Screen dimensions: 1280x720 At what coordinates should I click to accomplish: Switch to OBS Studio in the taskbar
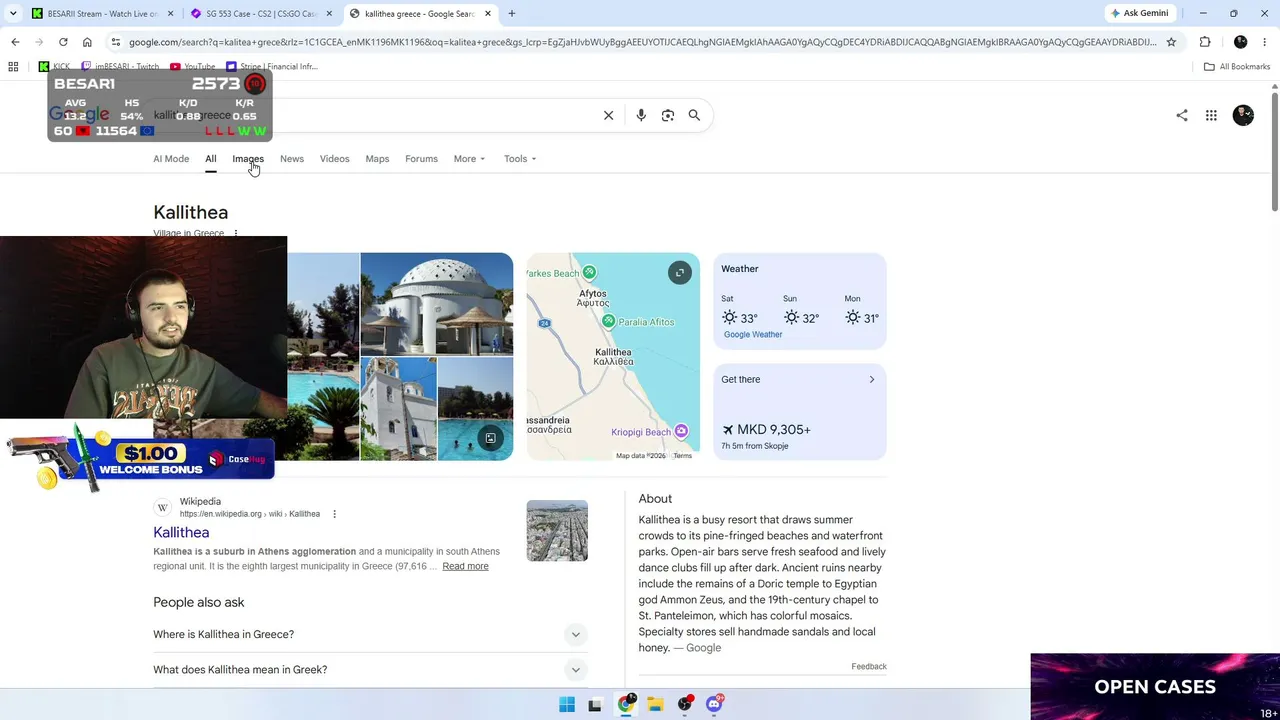pos(685,704)
